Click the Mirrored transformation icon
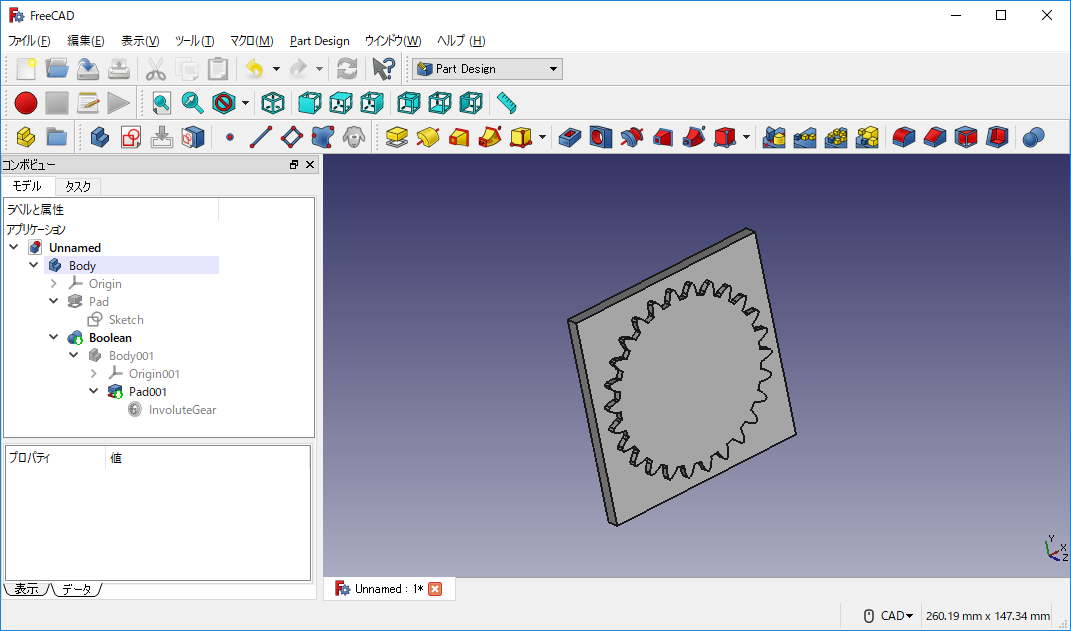1071x631 pixels. click(773, 137)
